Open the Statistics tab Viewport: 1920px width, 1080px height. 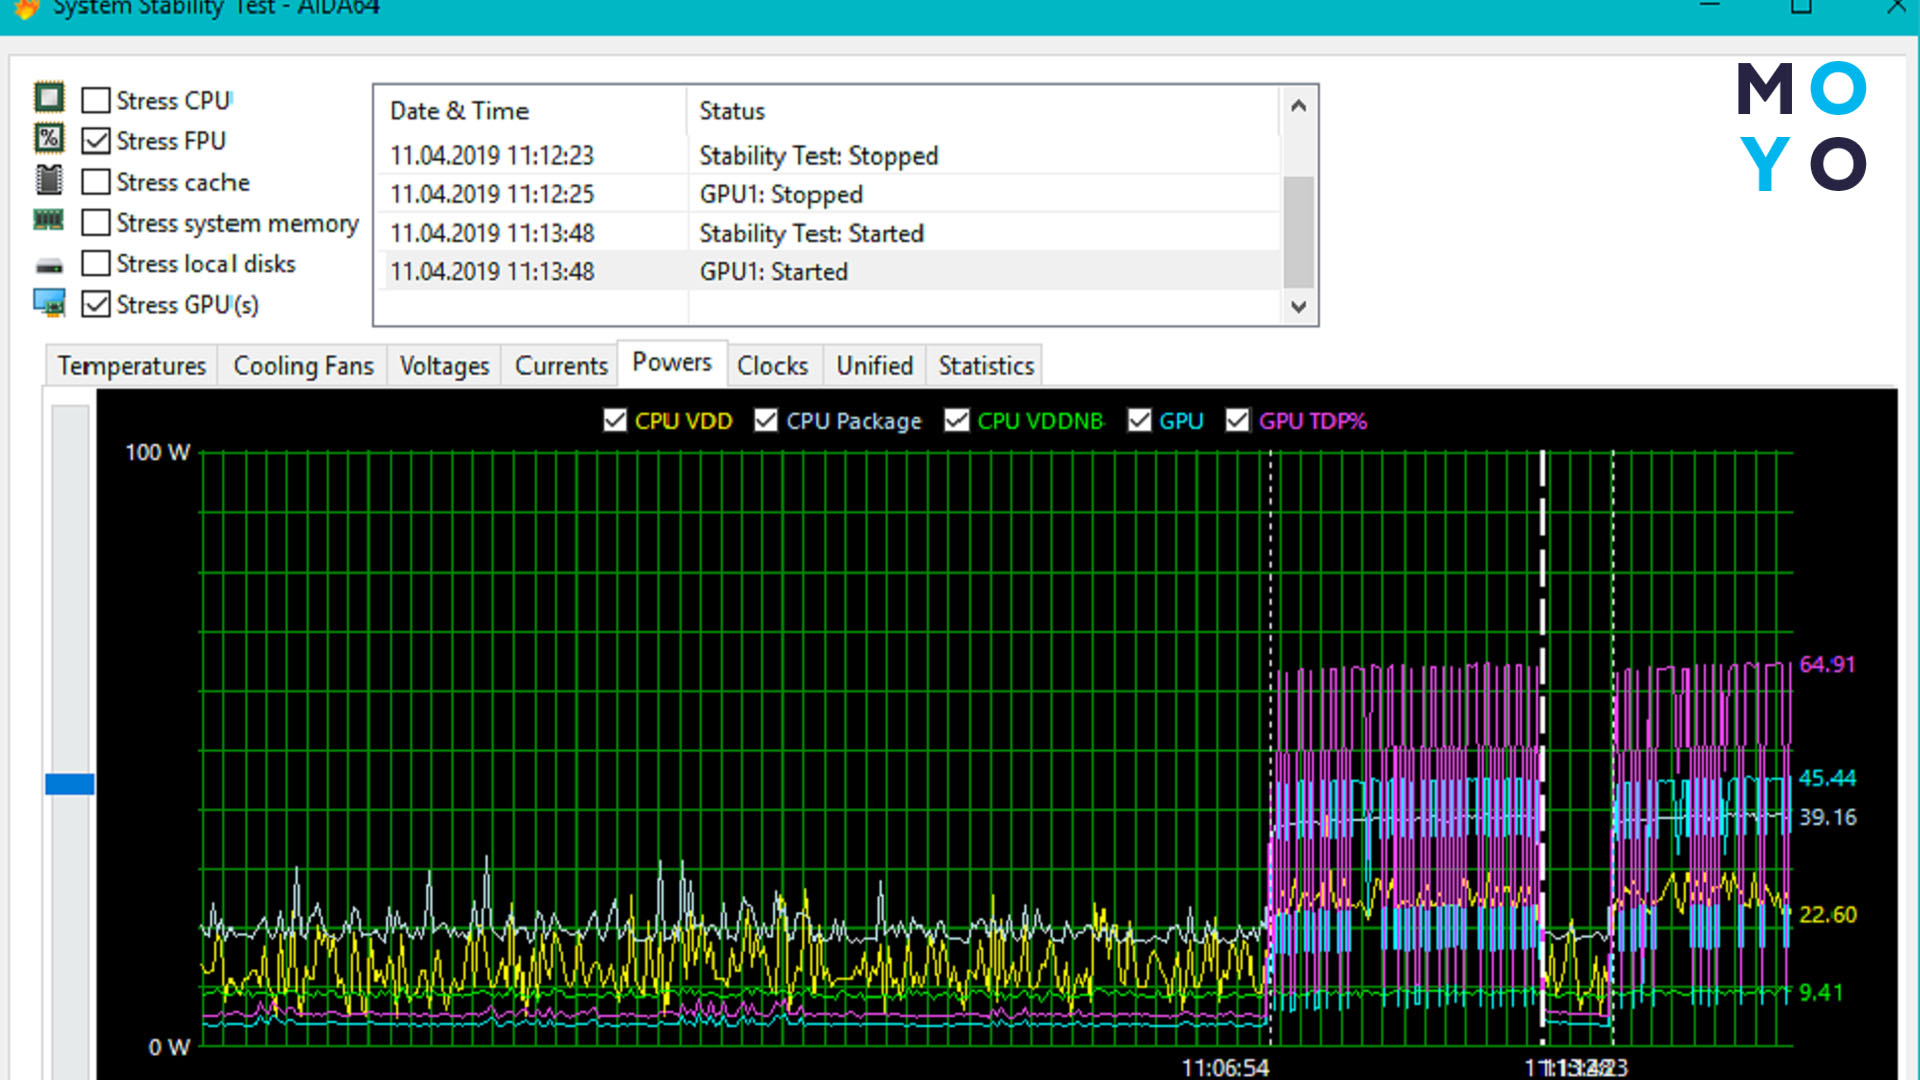[985, 366]
